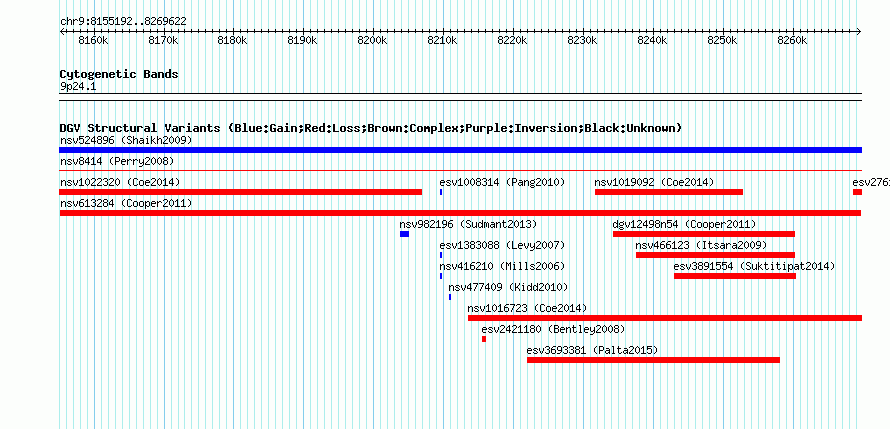Screen dimensions: 890x429
Task: Click the 8230k ruler tick label
Action: [x=582, y=41]
